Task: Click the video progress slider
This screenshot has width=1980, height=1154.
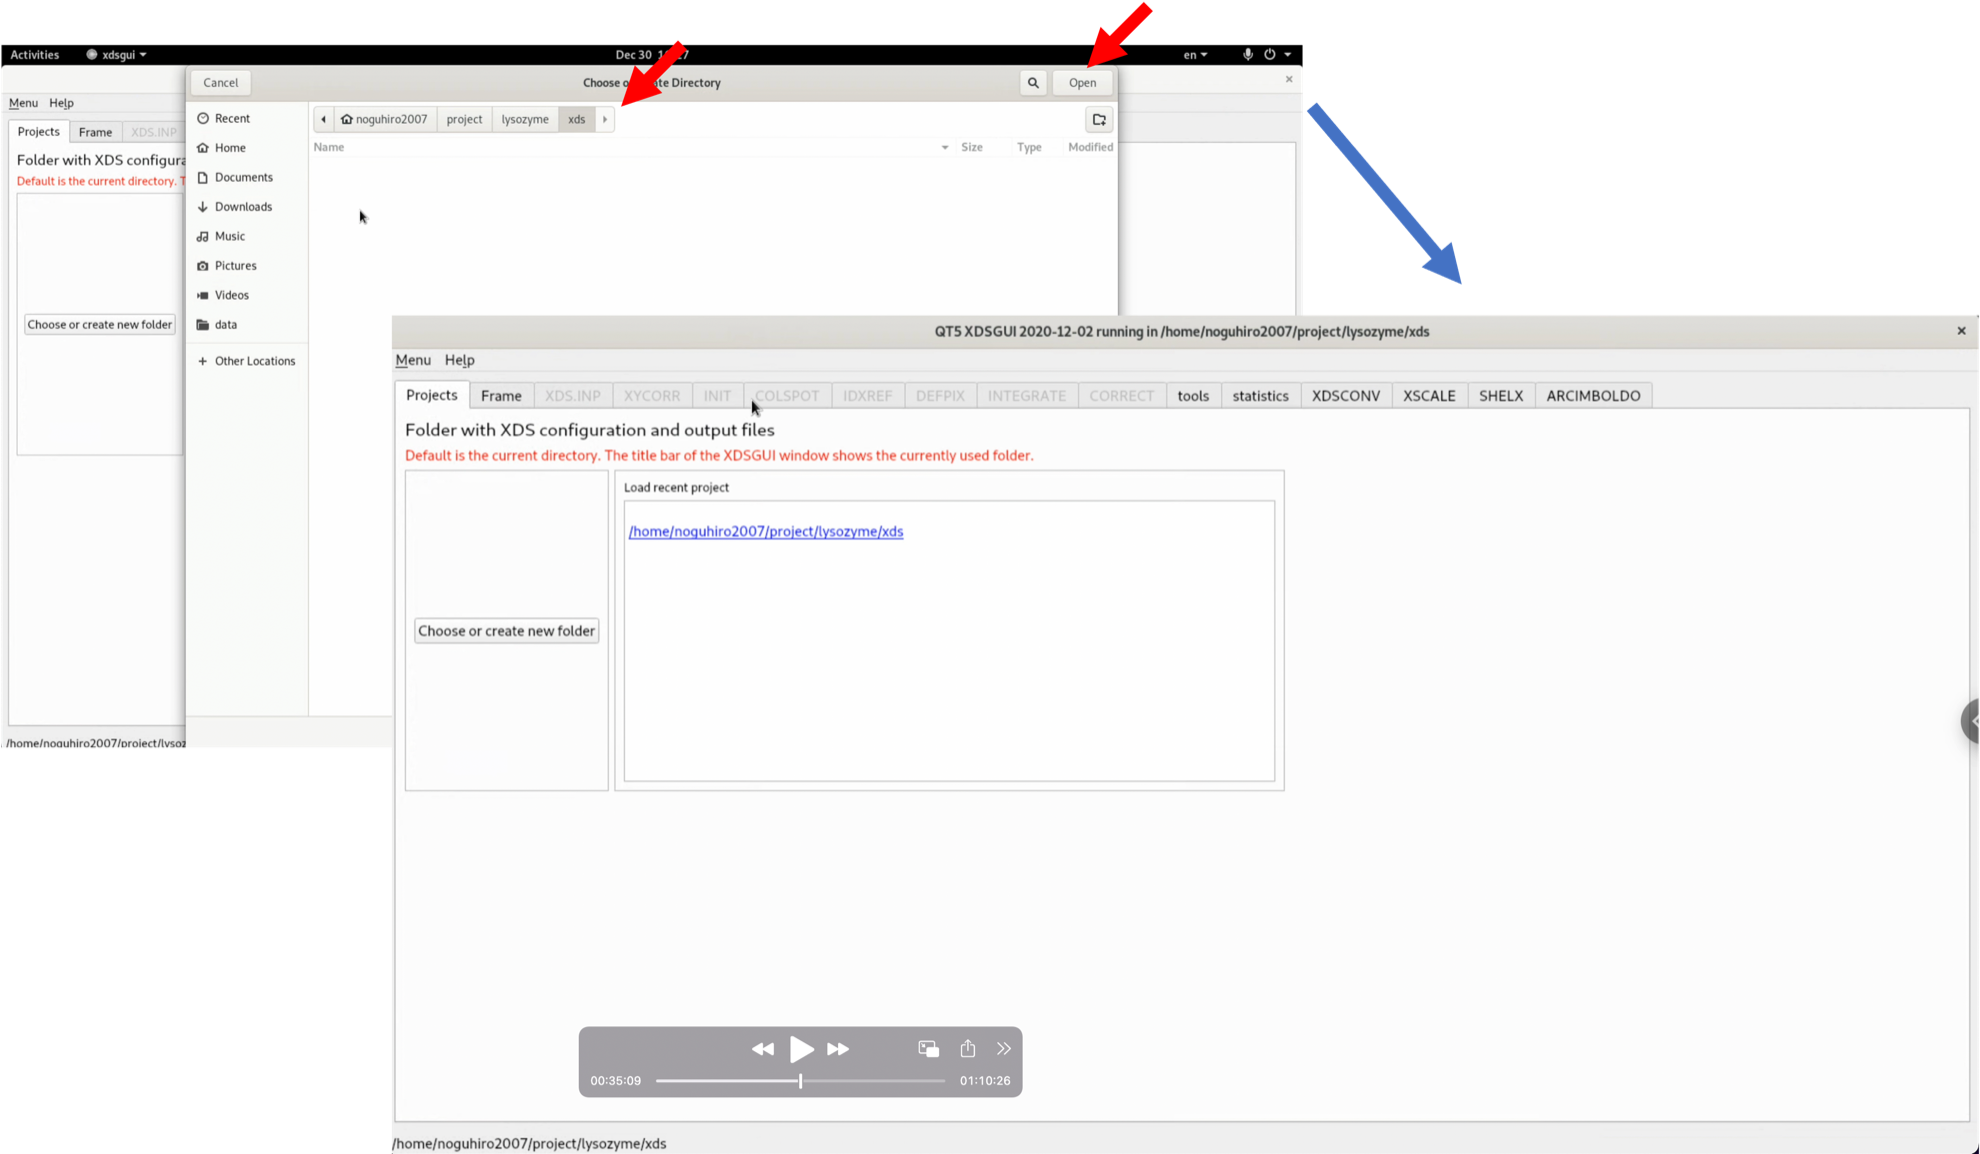Action: tap(800, 1081)
